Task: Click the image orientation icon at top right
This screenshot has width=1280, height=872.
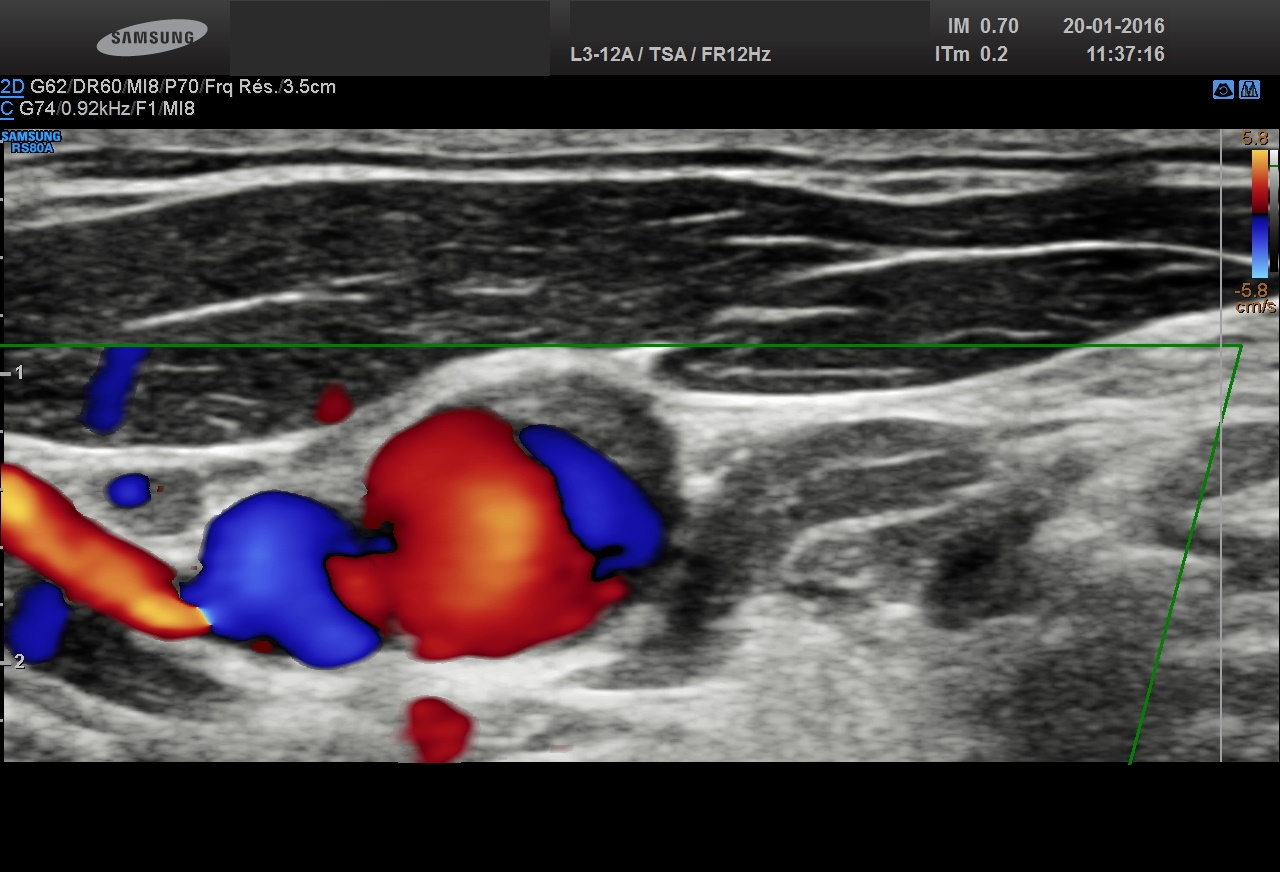Action: (x=1222, y=90)
